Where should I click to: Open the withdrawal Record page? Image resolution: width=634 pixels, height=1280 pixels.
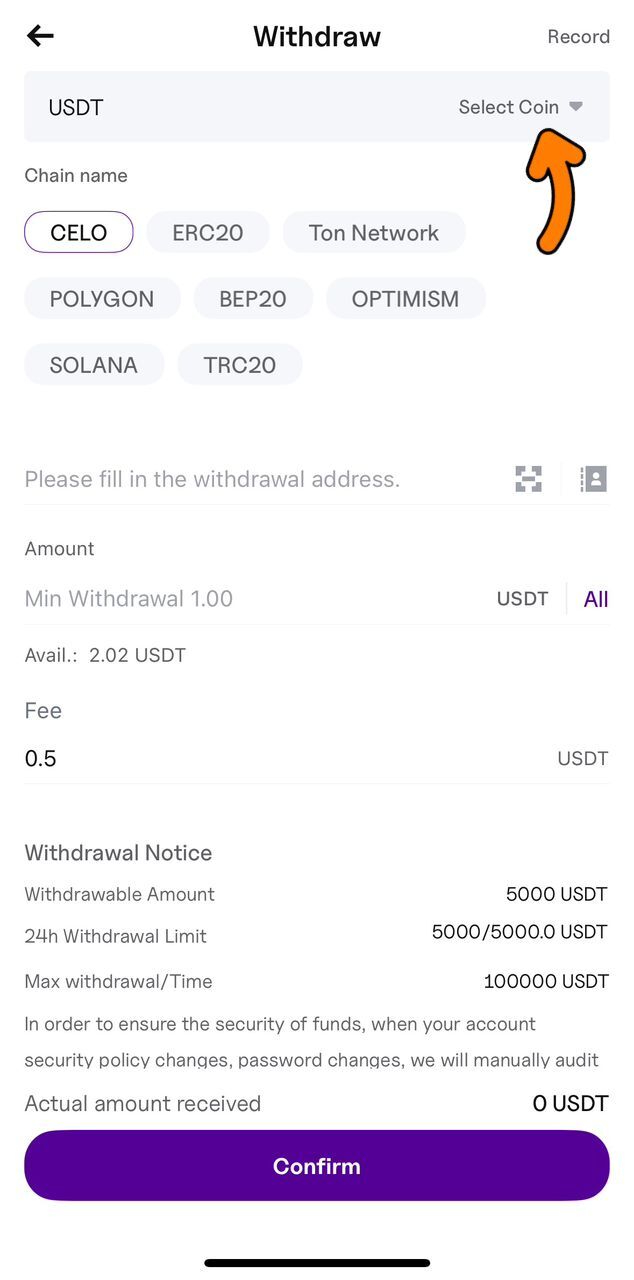click(x=578, y=36)
